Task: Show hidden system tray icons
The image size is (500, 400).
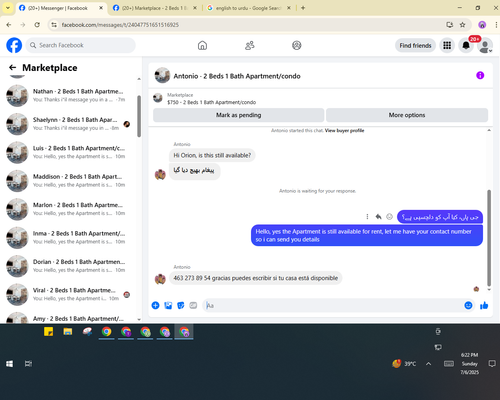Action: pos(428,364)
